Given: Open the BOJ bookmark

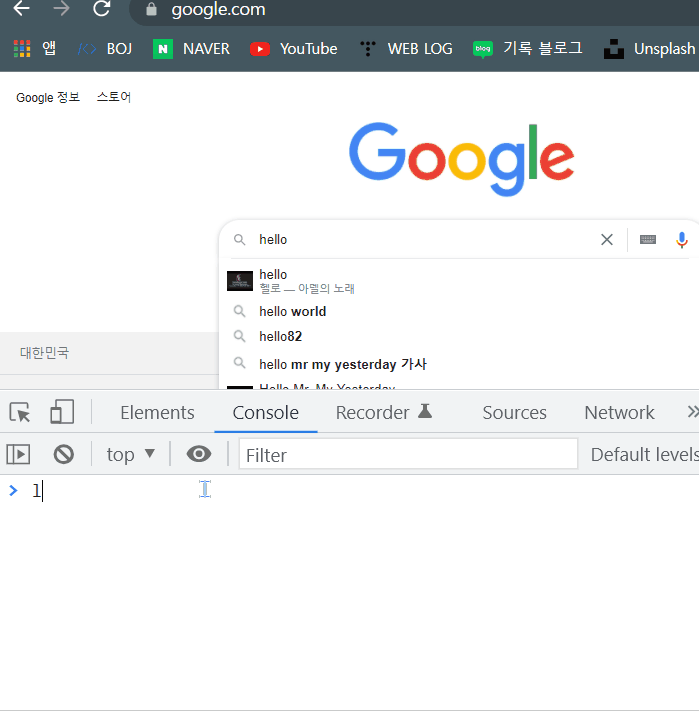Looking at the screenshot, I should point(105,49).
